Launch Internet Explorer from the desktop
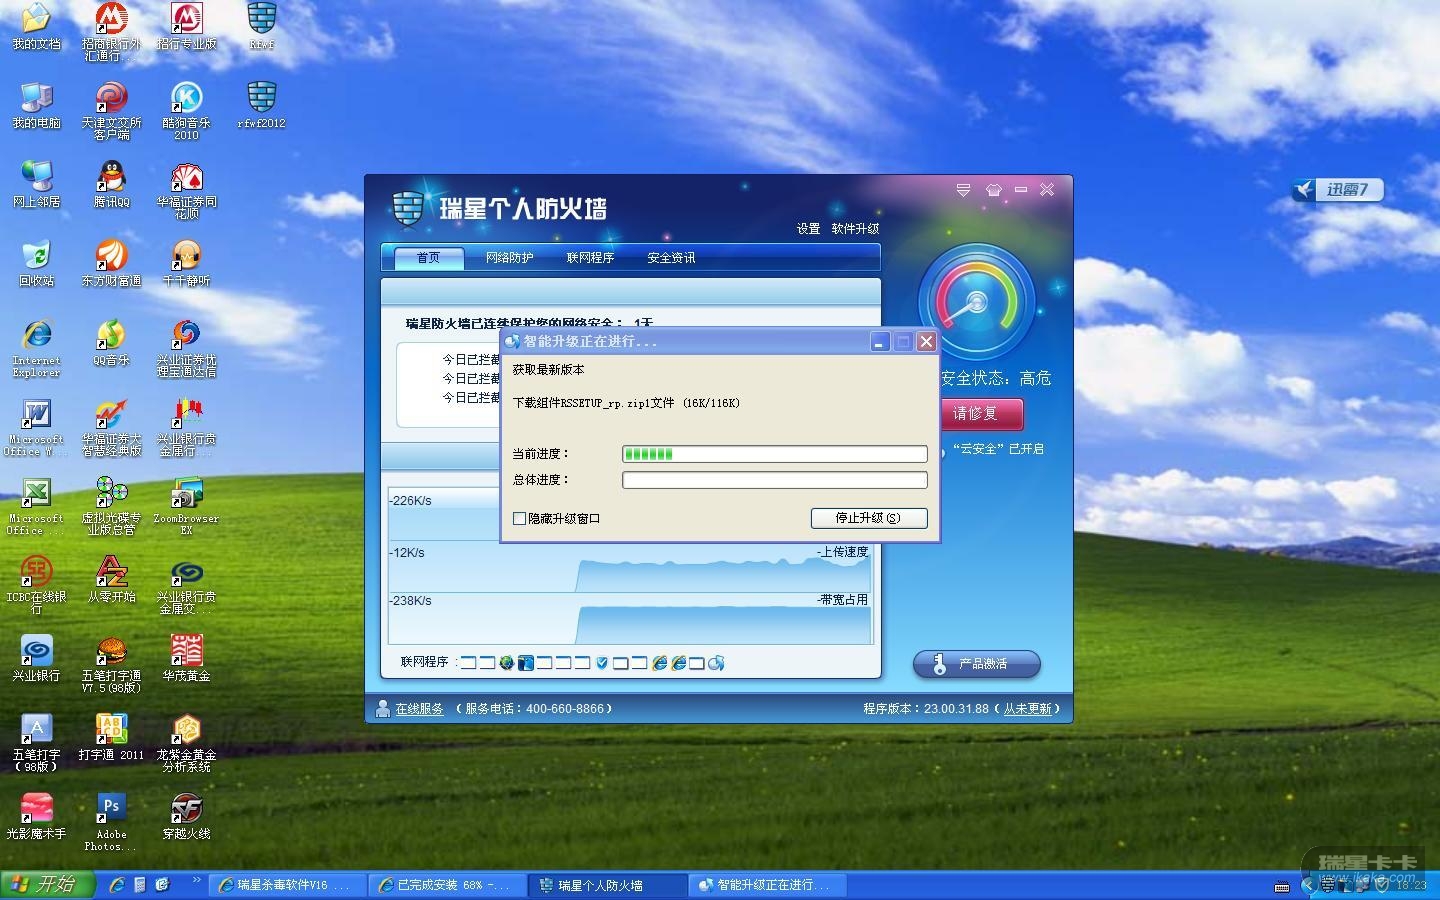 pos(36,349)
